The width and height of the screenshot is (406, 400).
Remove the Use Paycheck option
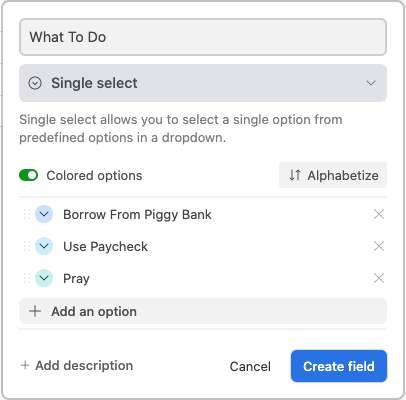click(x=379, y=246)
